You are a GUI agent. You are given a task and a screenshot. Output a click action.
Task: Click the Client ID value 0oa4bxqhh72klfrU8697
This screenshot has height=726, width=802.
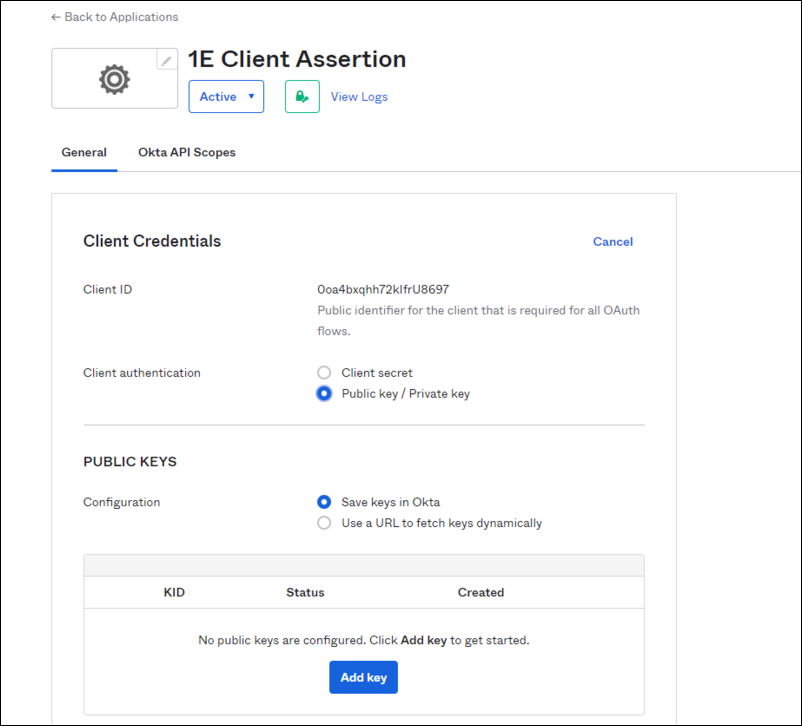[x=383, y=290]
